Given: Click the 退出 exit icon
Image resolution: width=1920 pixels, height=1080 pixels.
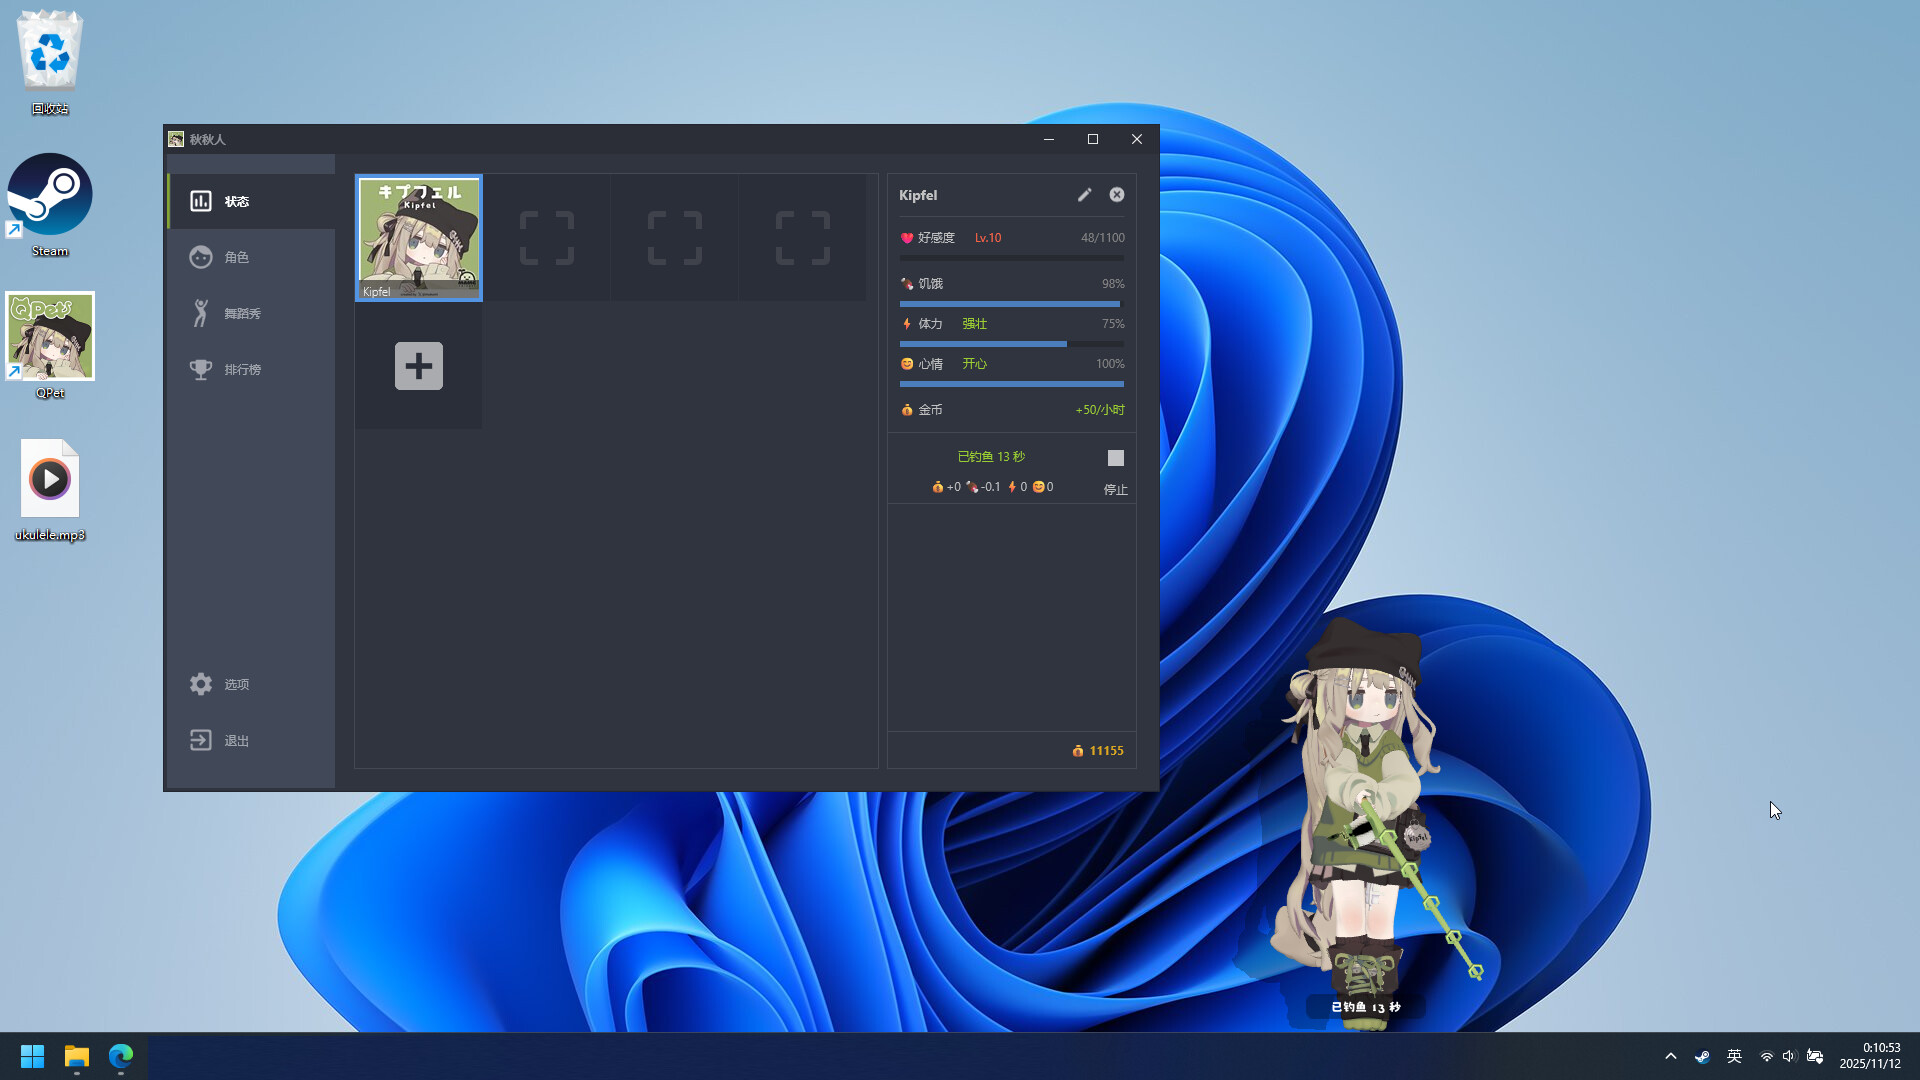Looking at the screenshot, I should pyautogui.click(x=200, y=740).
